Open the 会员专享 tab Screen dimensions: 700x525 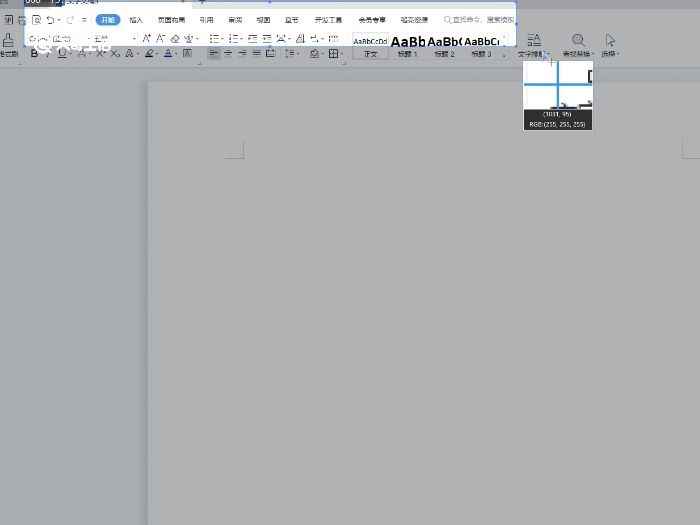click(371, 20)
